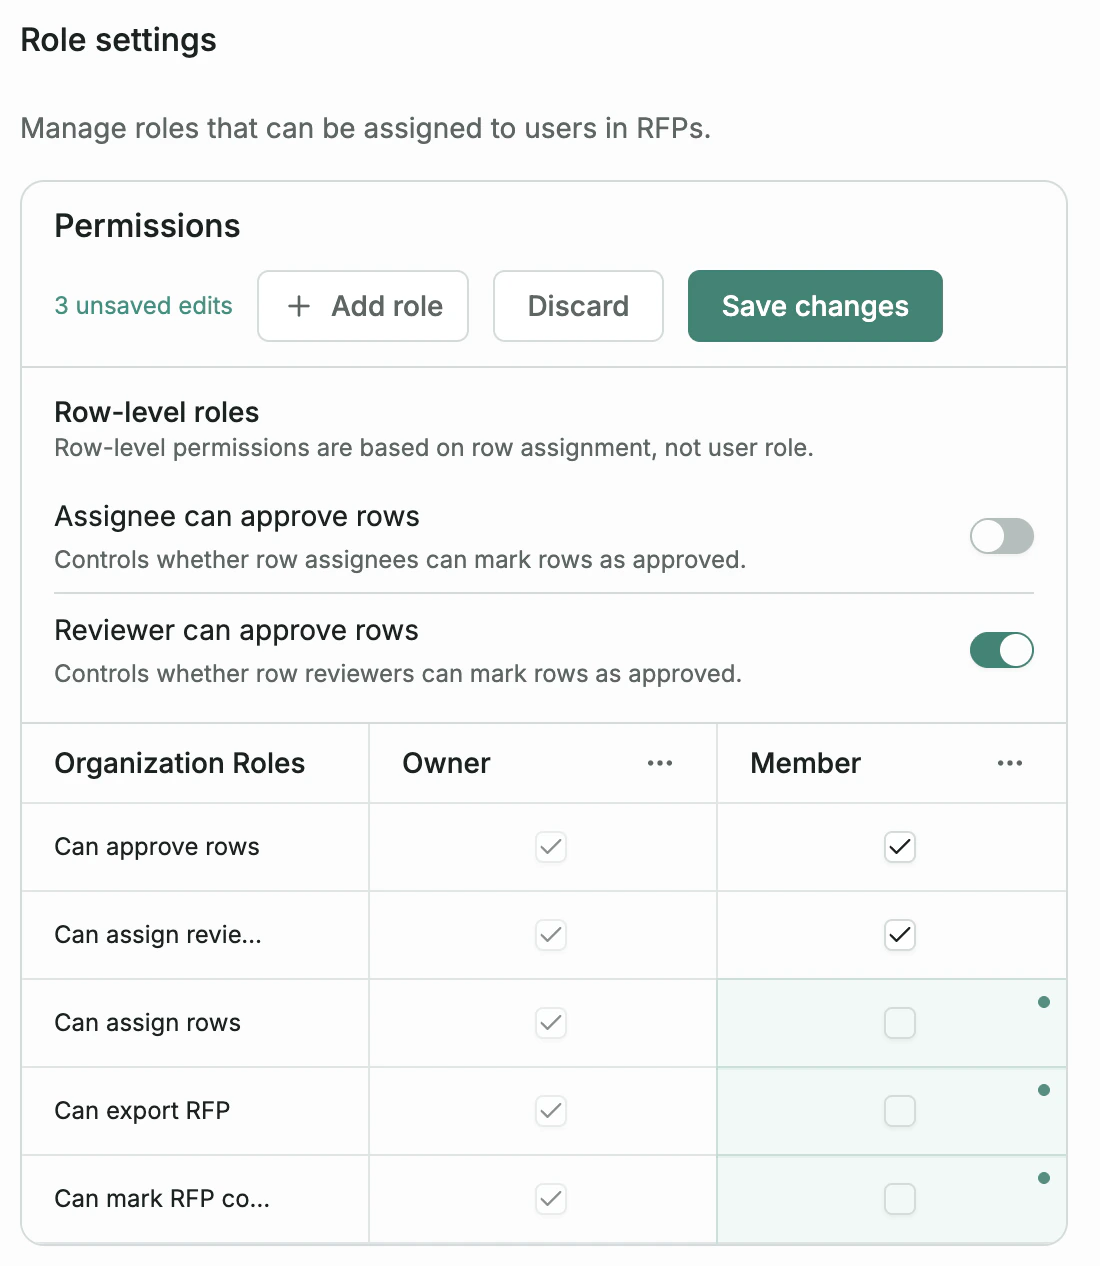The height and width of the screenshot is (1266, 1100).
Task: Open the Owner column ellipsis menu
Action: pos(660,763)
